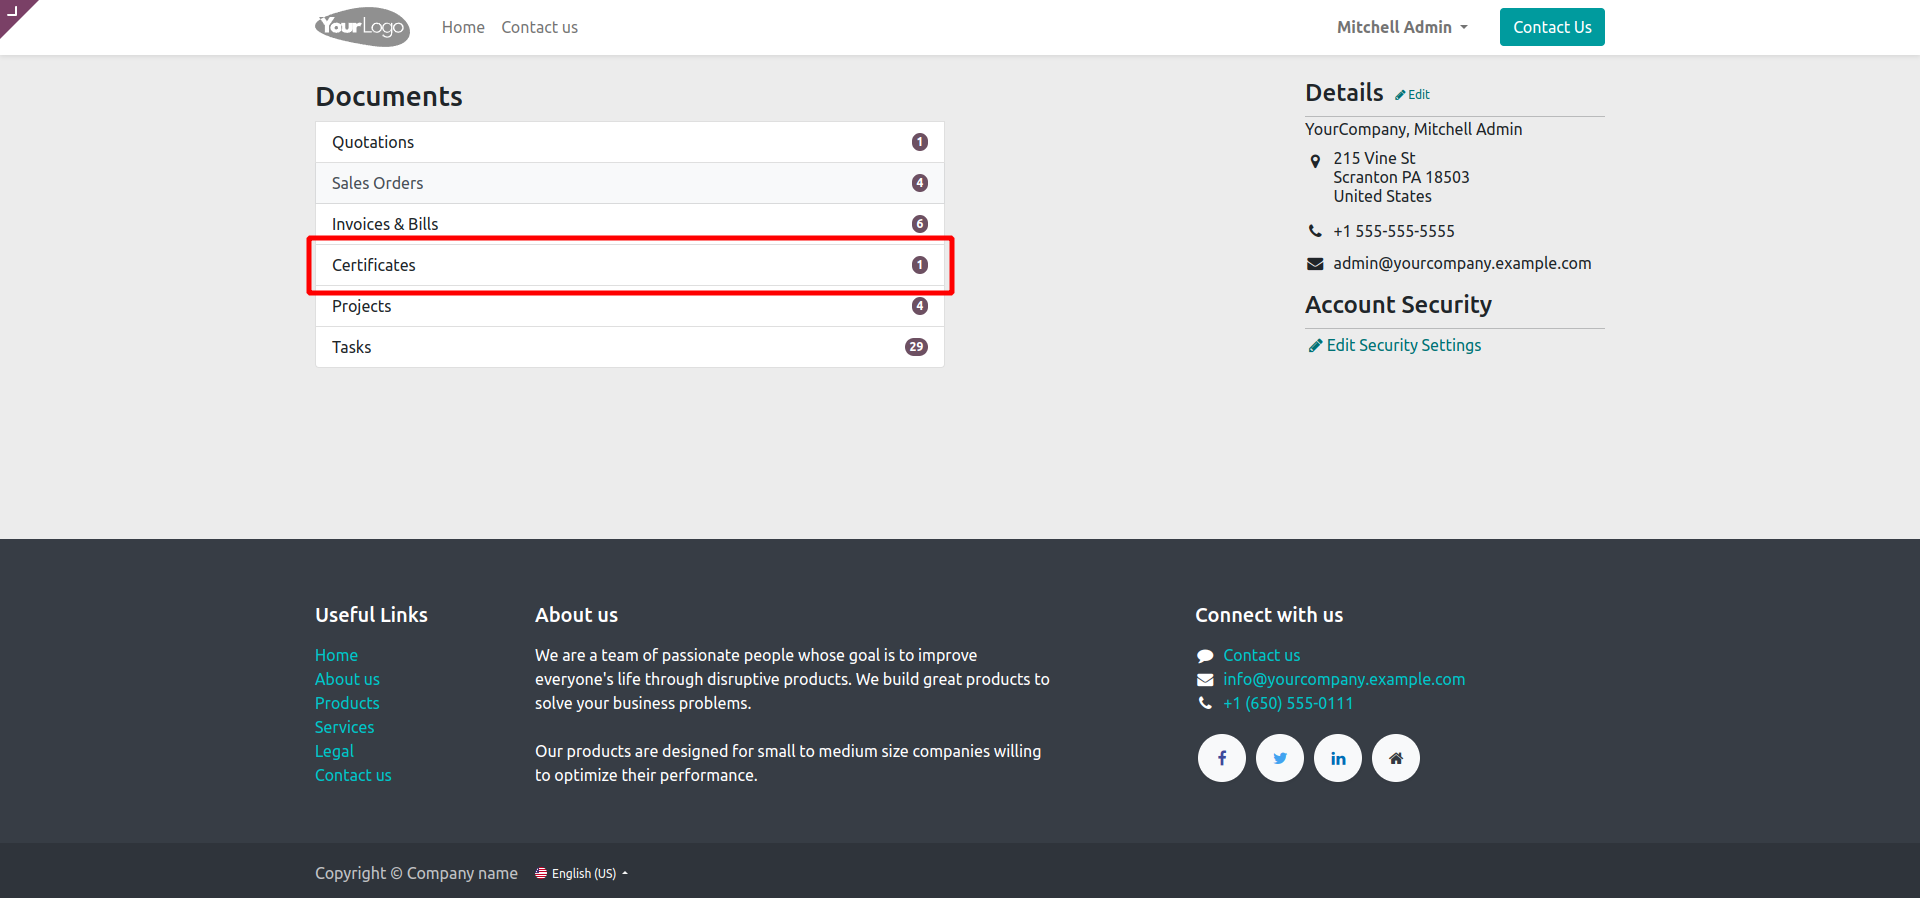Click the Tasks count badge 29
Screen dimensions: 1920x898
click(915, 347)
